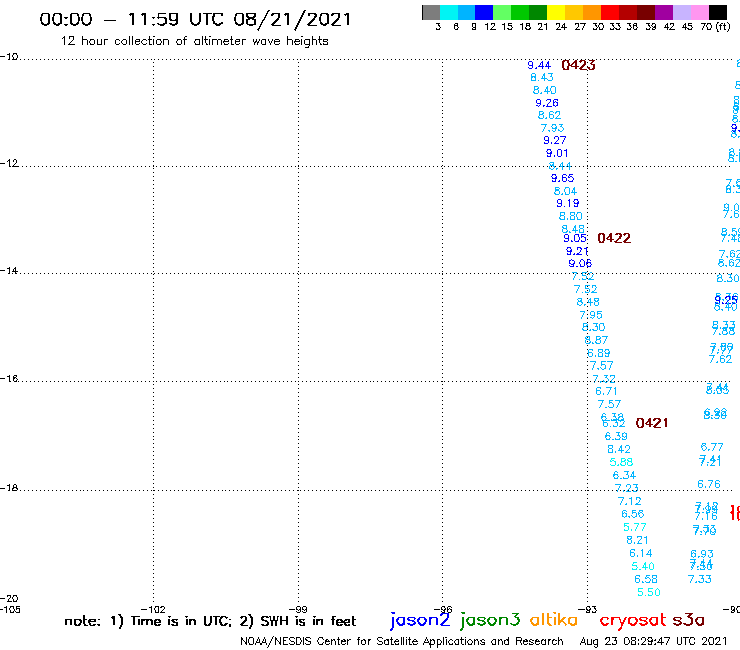Click the data point '6.34'
The width and height of the screenshot is (740, 650).
coord(624,475)
